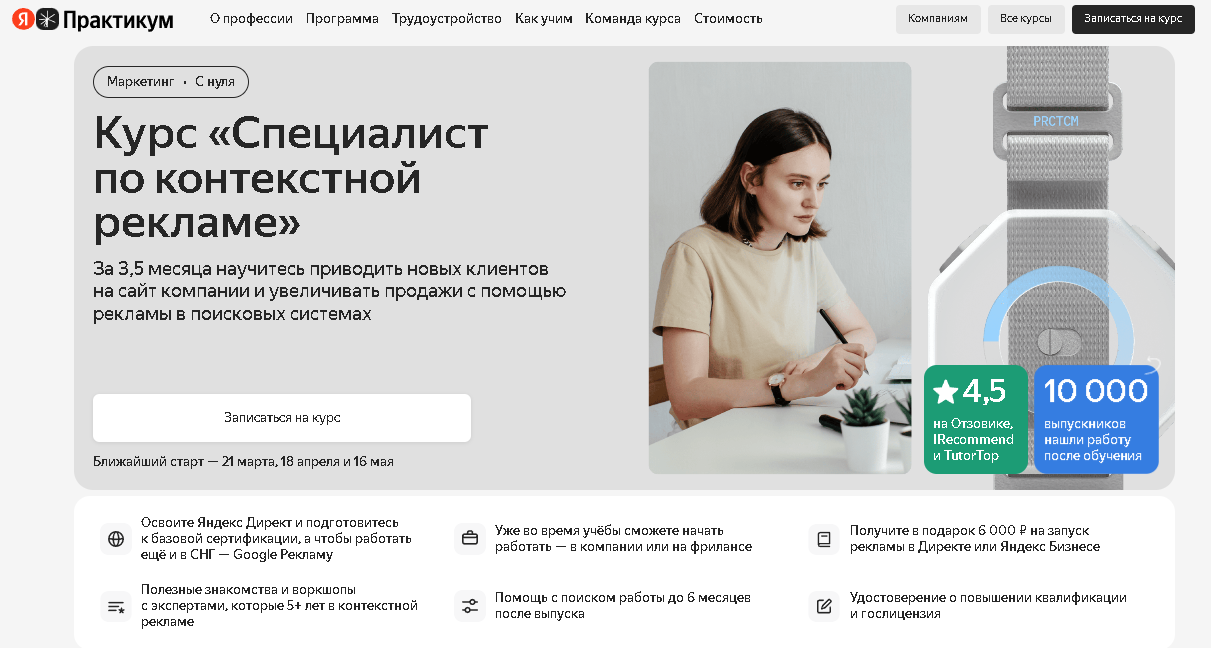
Task: Click the white Записаться на курс hero button
Action: (x=282, y=418)
